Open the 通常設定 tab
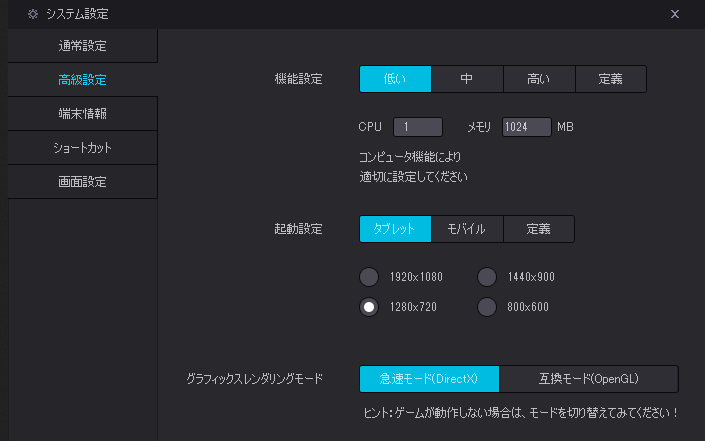The width and height of the screenshot is (705, 441). point(83,46)
